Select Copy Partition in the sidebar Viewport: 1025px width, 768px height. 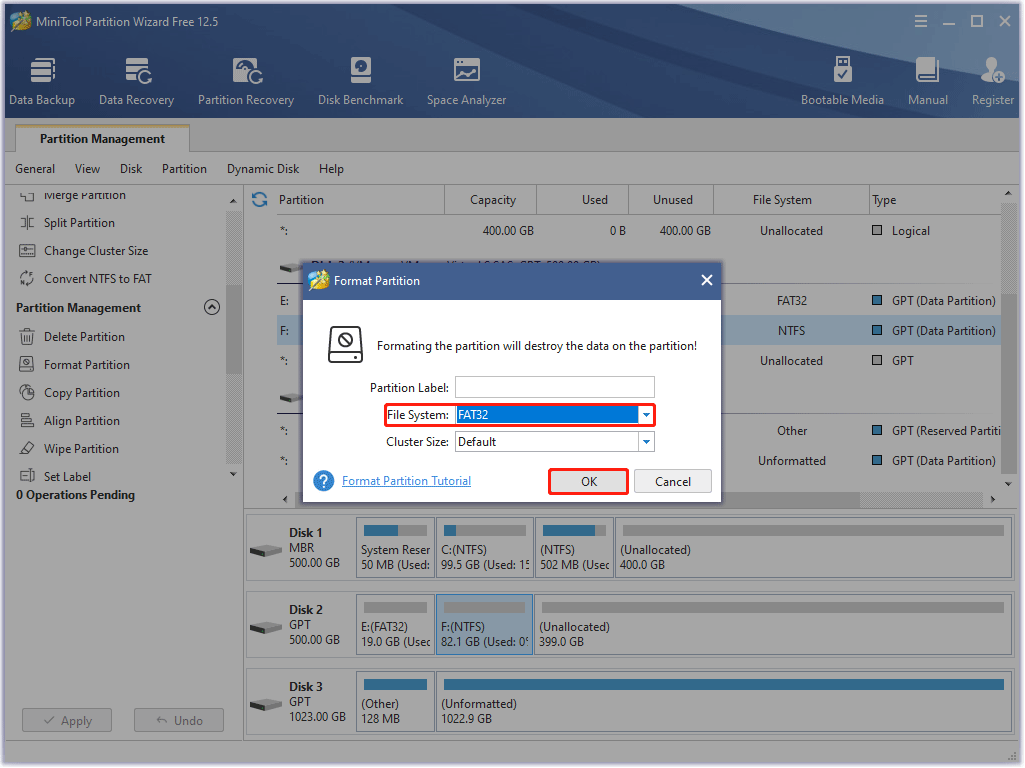(84, 392)
